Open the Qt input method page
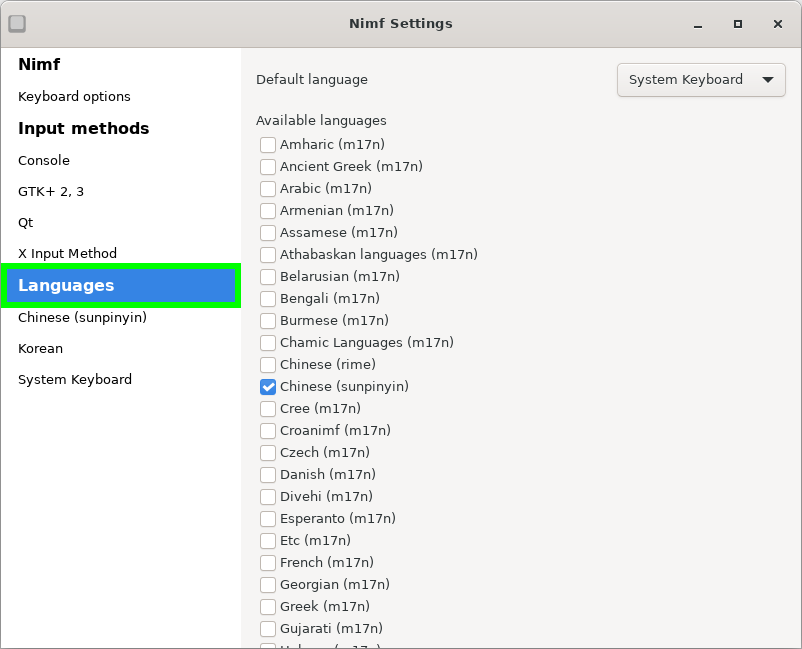This screenshot has height=649, width=802. [26, 223]
